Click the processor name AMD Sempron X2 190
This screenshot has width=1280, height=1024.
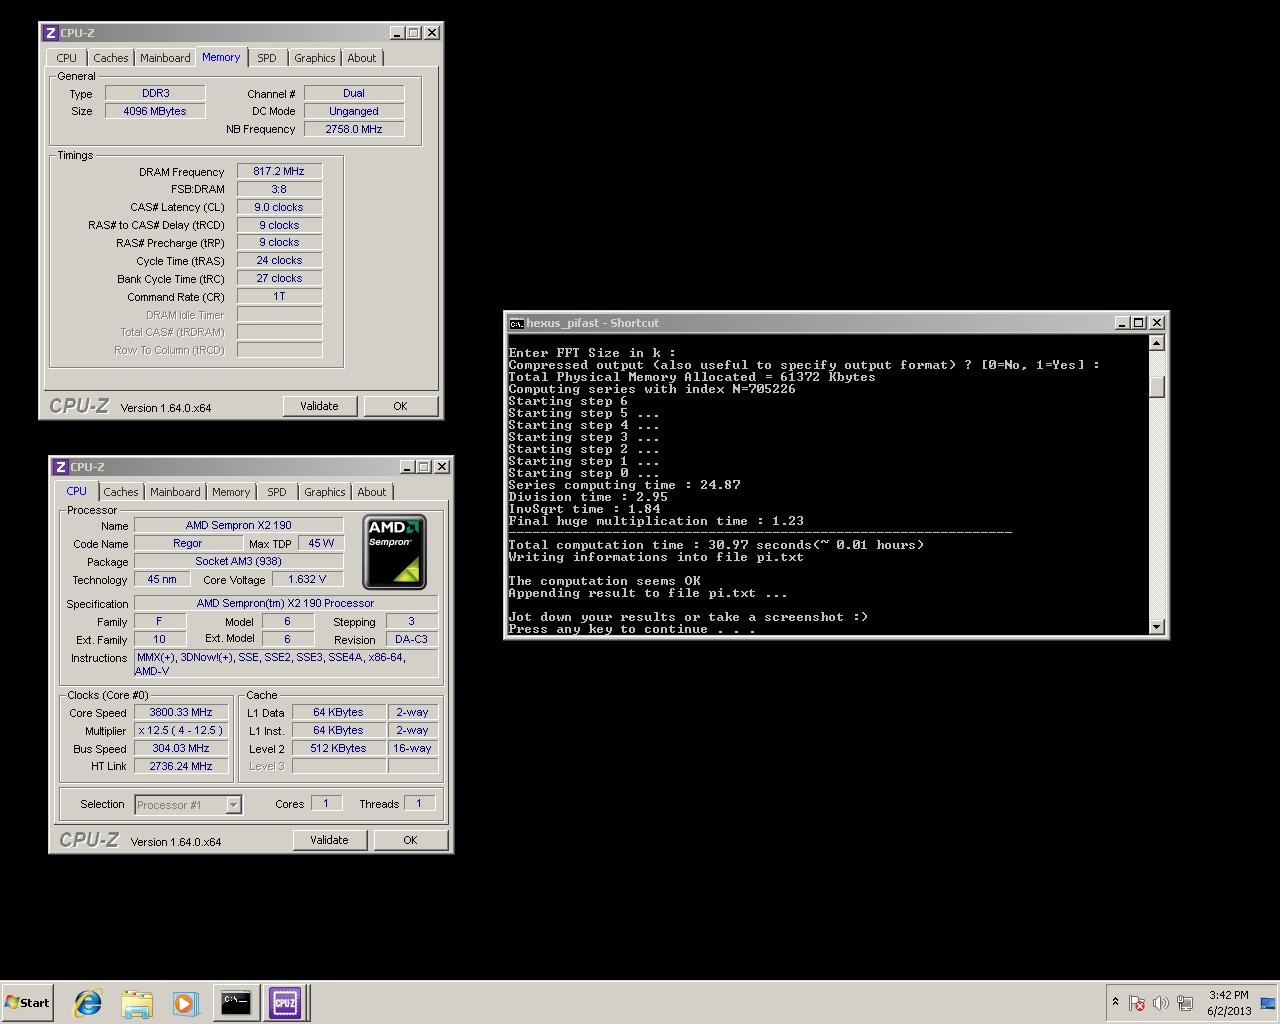(x=239, y=525)
